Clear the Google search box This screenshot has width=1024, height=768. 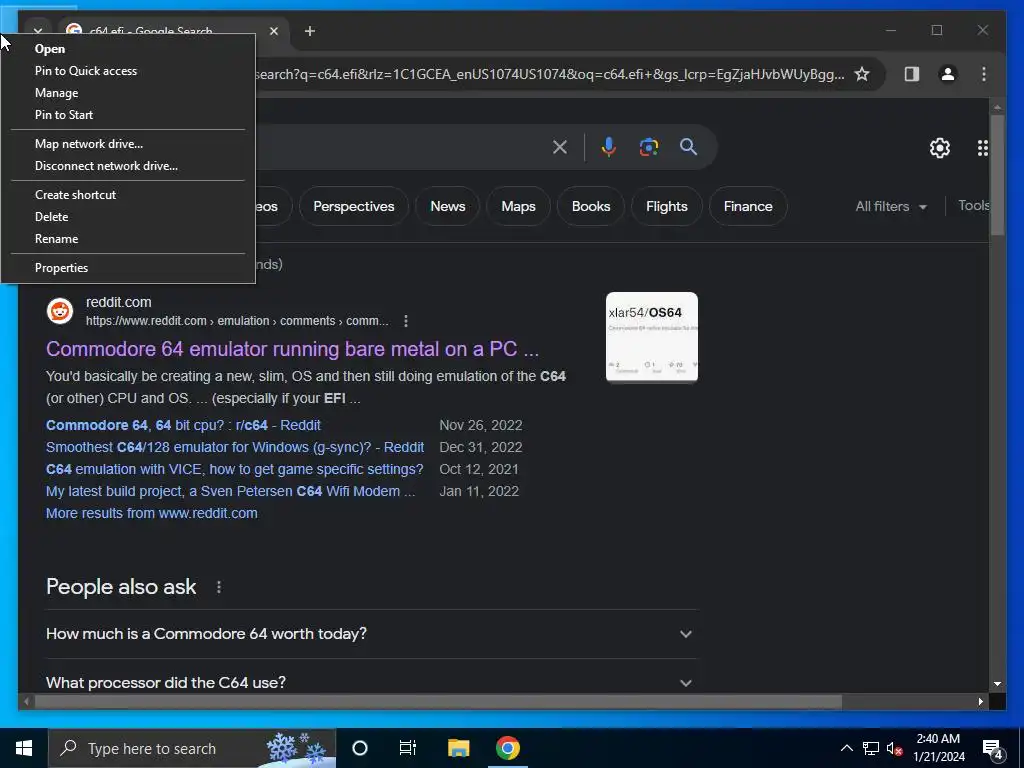click(x=560, y=147)
